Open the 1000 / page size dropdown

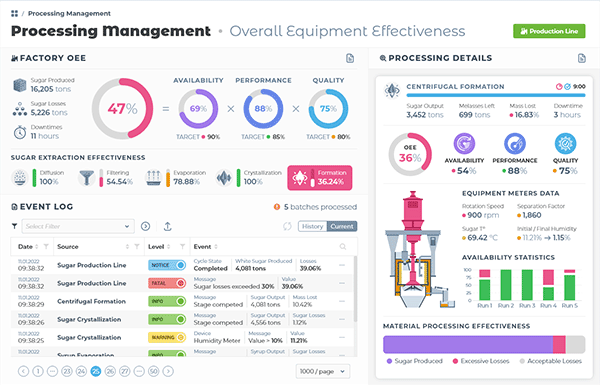pos(323,371)
